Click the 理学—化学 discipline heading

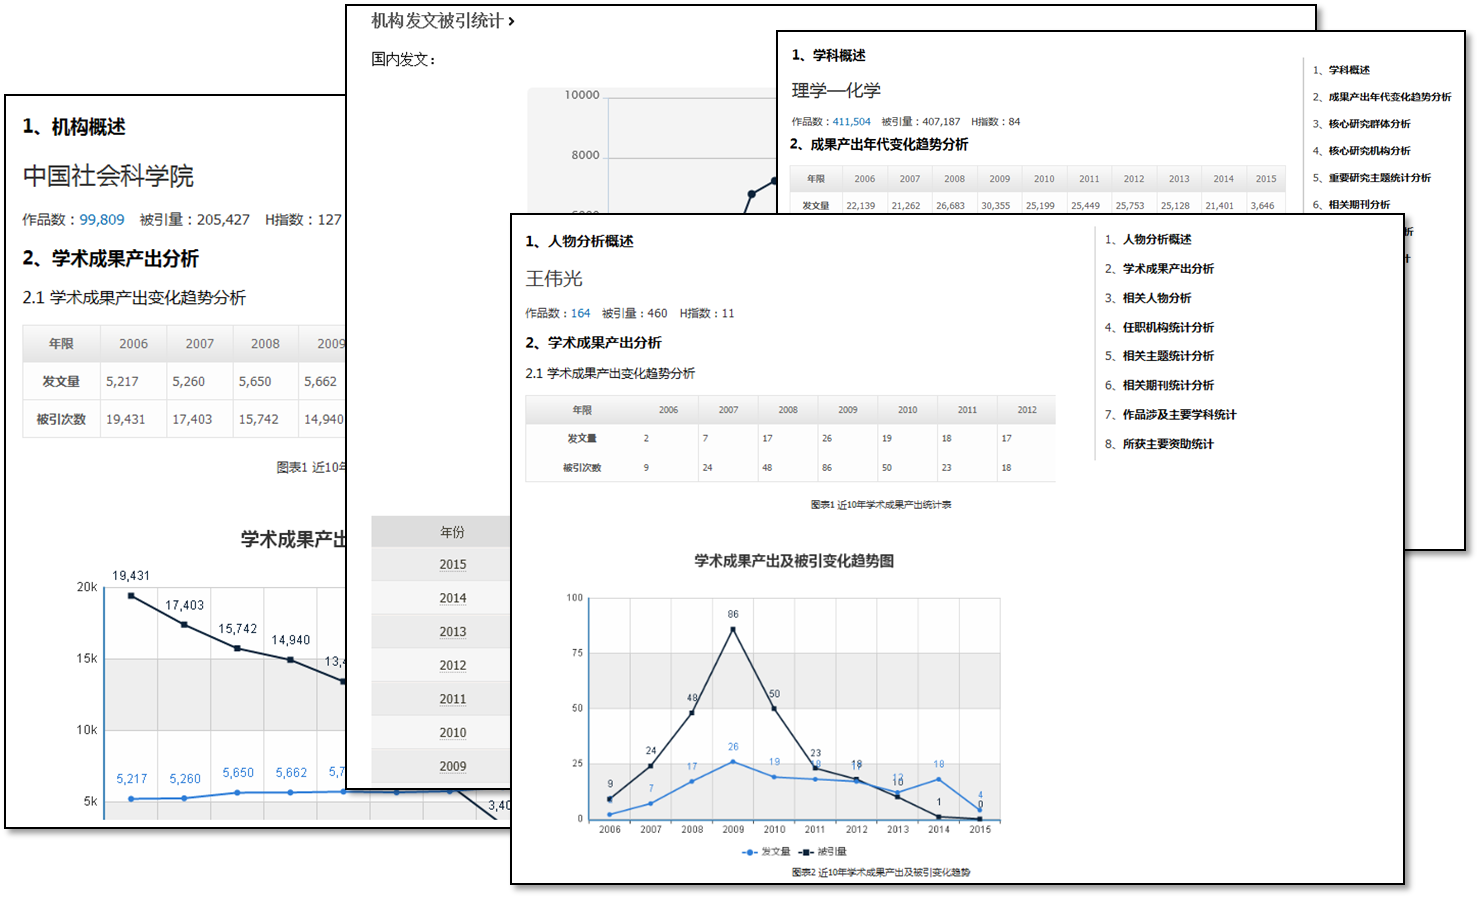(x=836, y=91)
